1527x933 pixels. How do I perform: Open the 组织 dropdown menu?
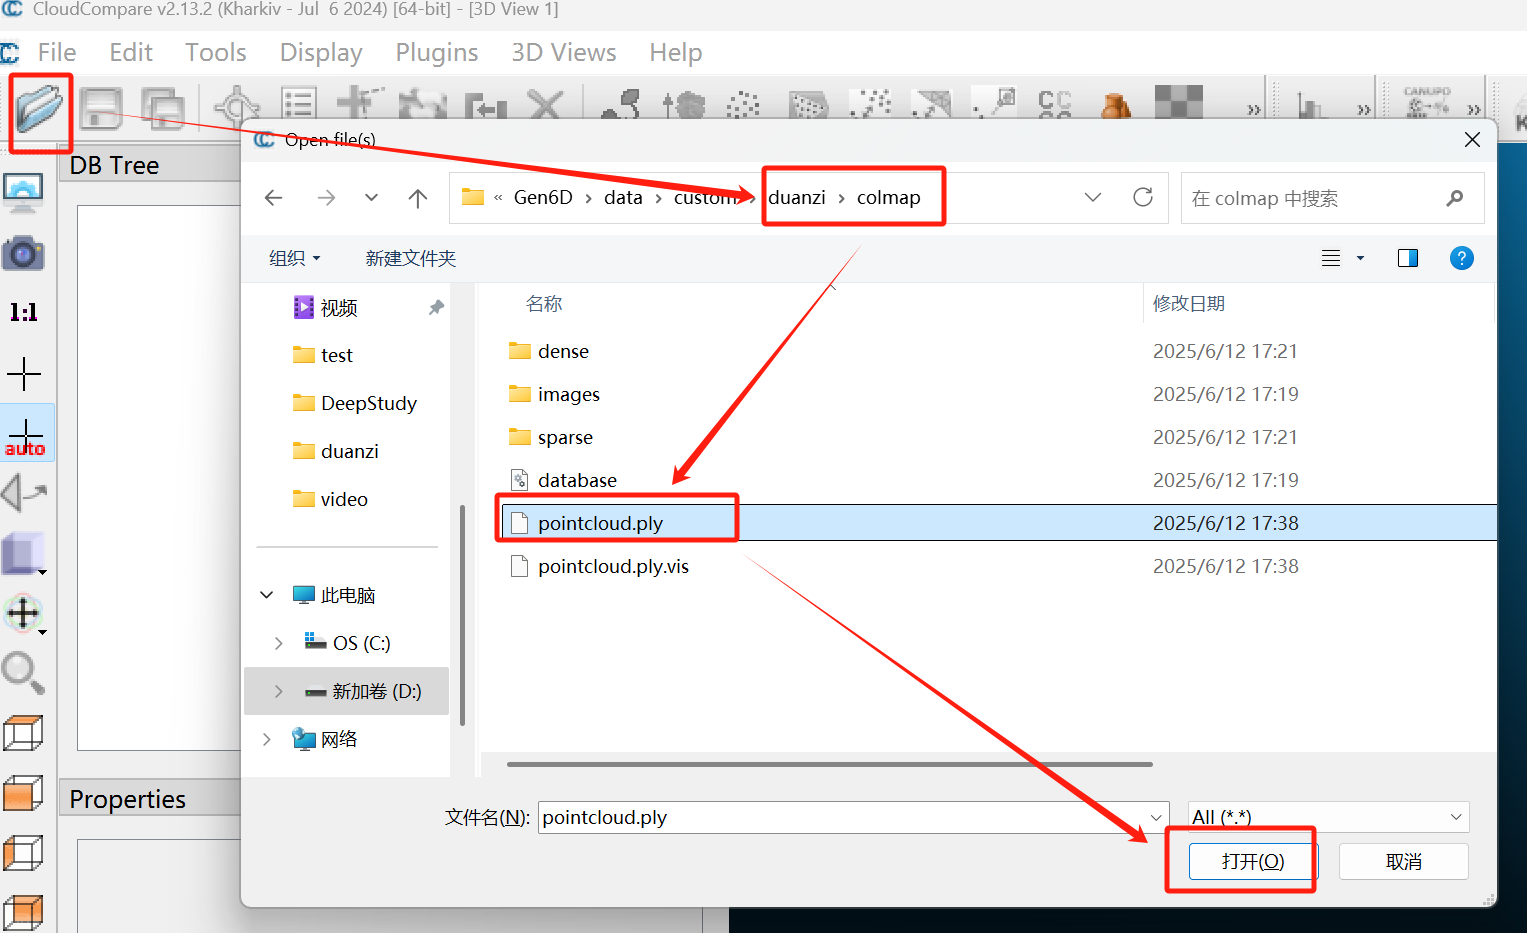[x=294, y=258]
